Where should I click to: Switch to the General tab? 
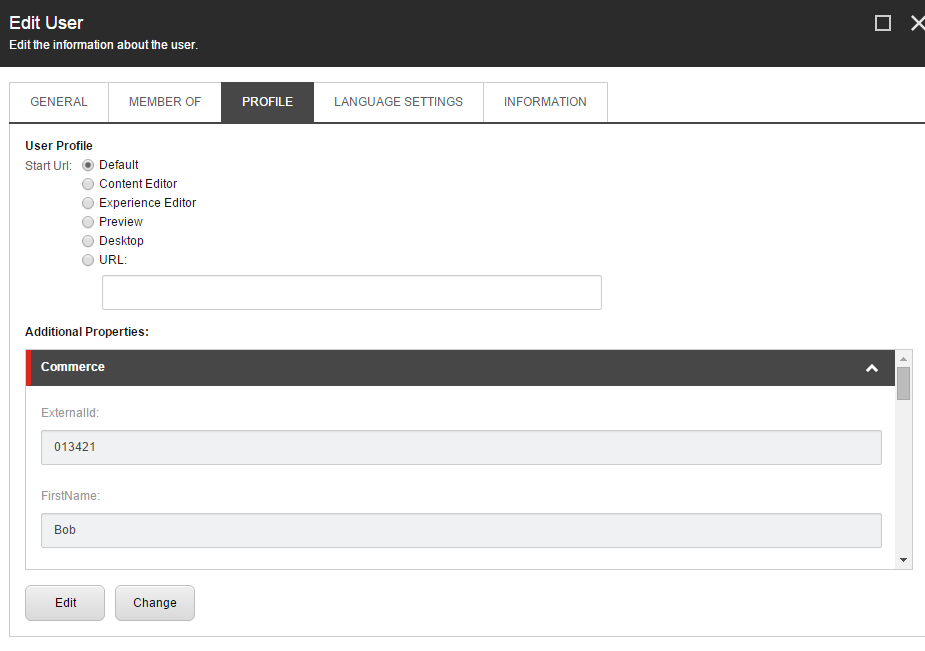[59, 102]
